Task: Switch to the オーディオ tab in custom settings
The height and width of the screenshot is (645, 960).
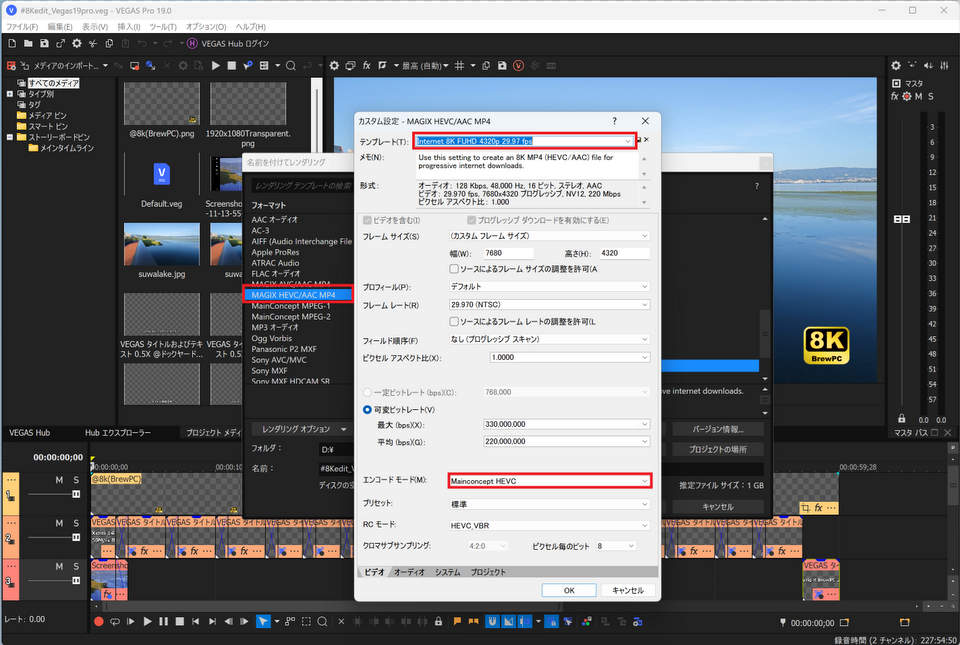Action: pyautogui.click(x=408, y=572)
